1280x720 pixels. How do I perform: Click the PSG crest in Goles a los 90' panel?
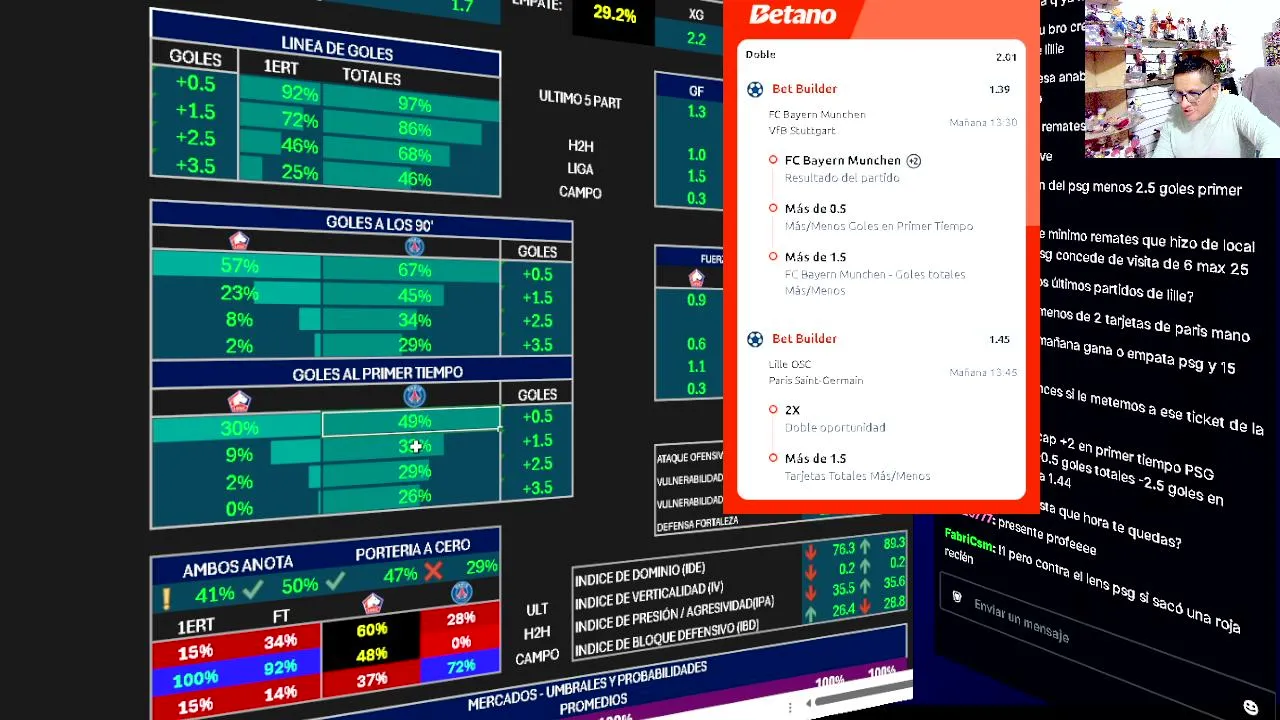pos(414,246)
